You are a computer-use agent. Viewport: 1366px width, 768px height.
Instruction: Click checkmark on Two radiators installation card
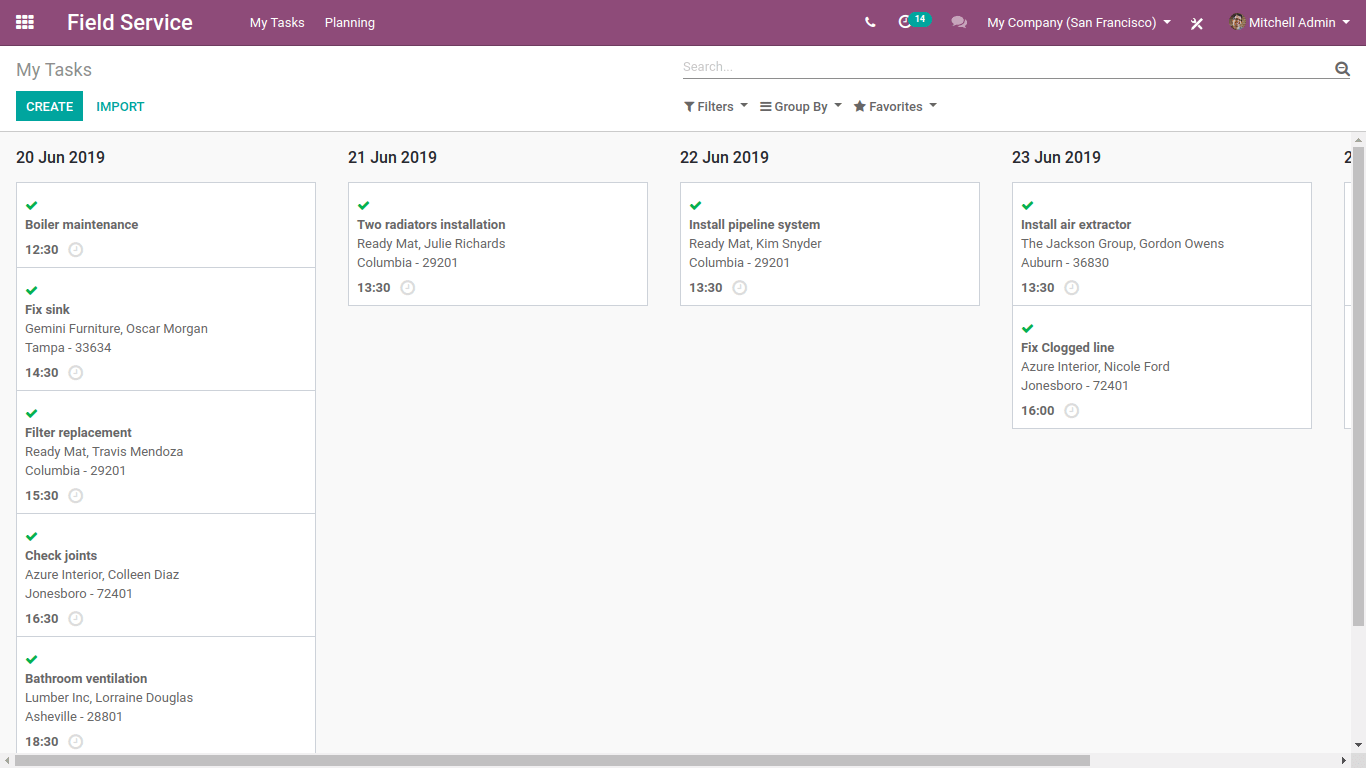coord(364,205)
